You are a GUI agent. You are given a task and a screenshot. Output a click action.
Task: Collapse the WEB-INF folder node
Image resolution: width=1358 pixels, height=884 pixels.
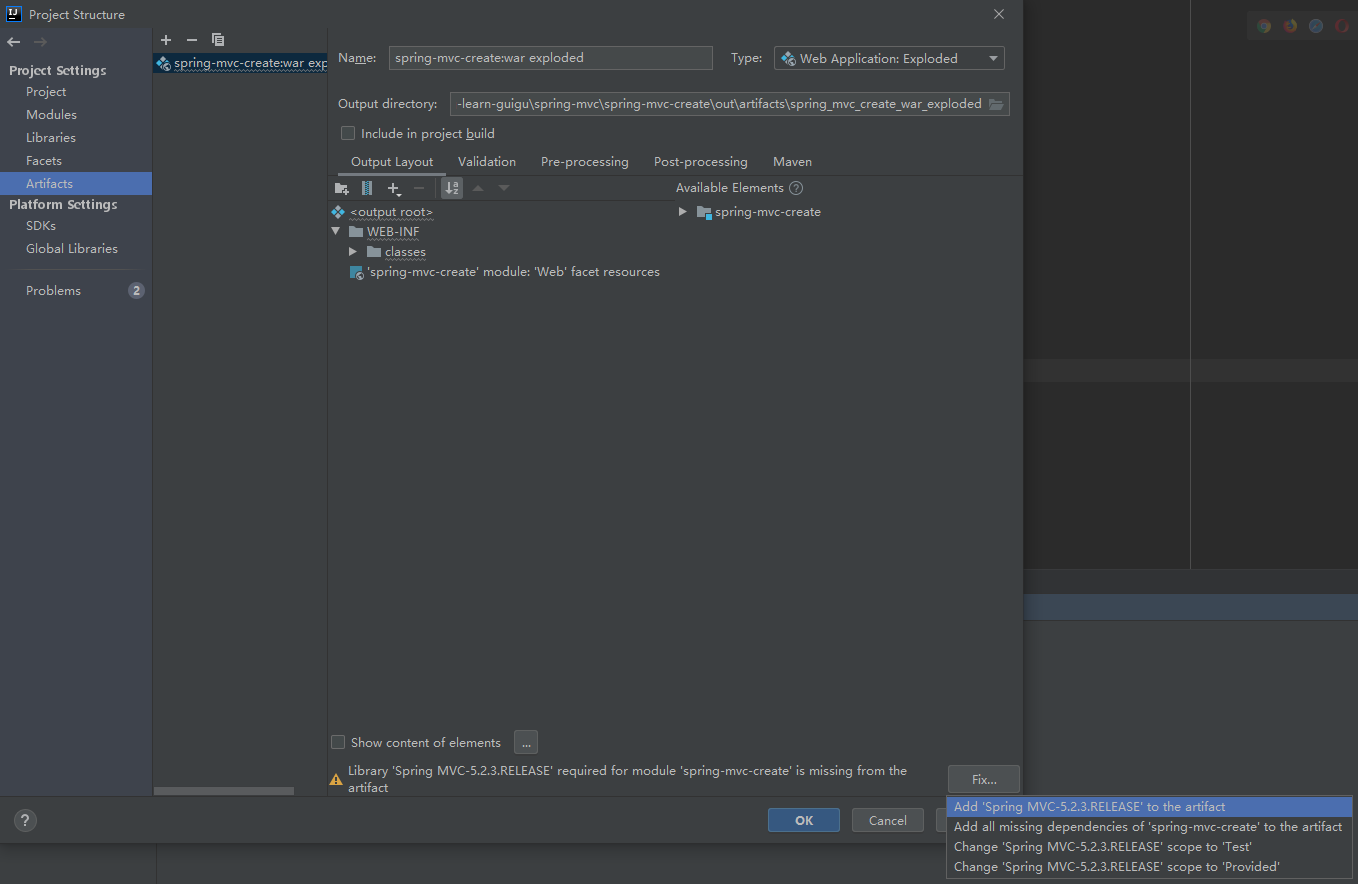337,232
